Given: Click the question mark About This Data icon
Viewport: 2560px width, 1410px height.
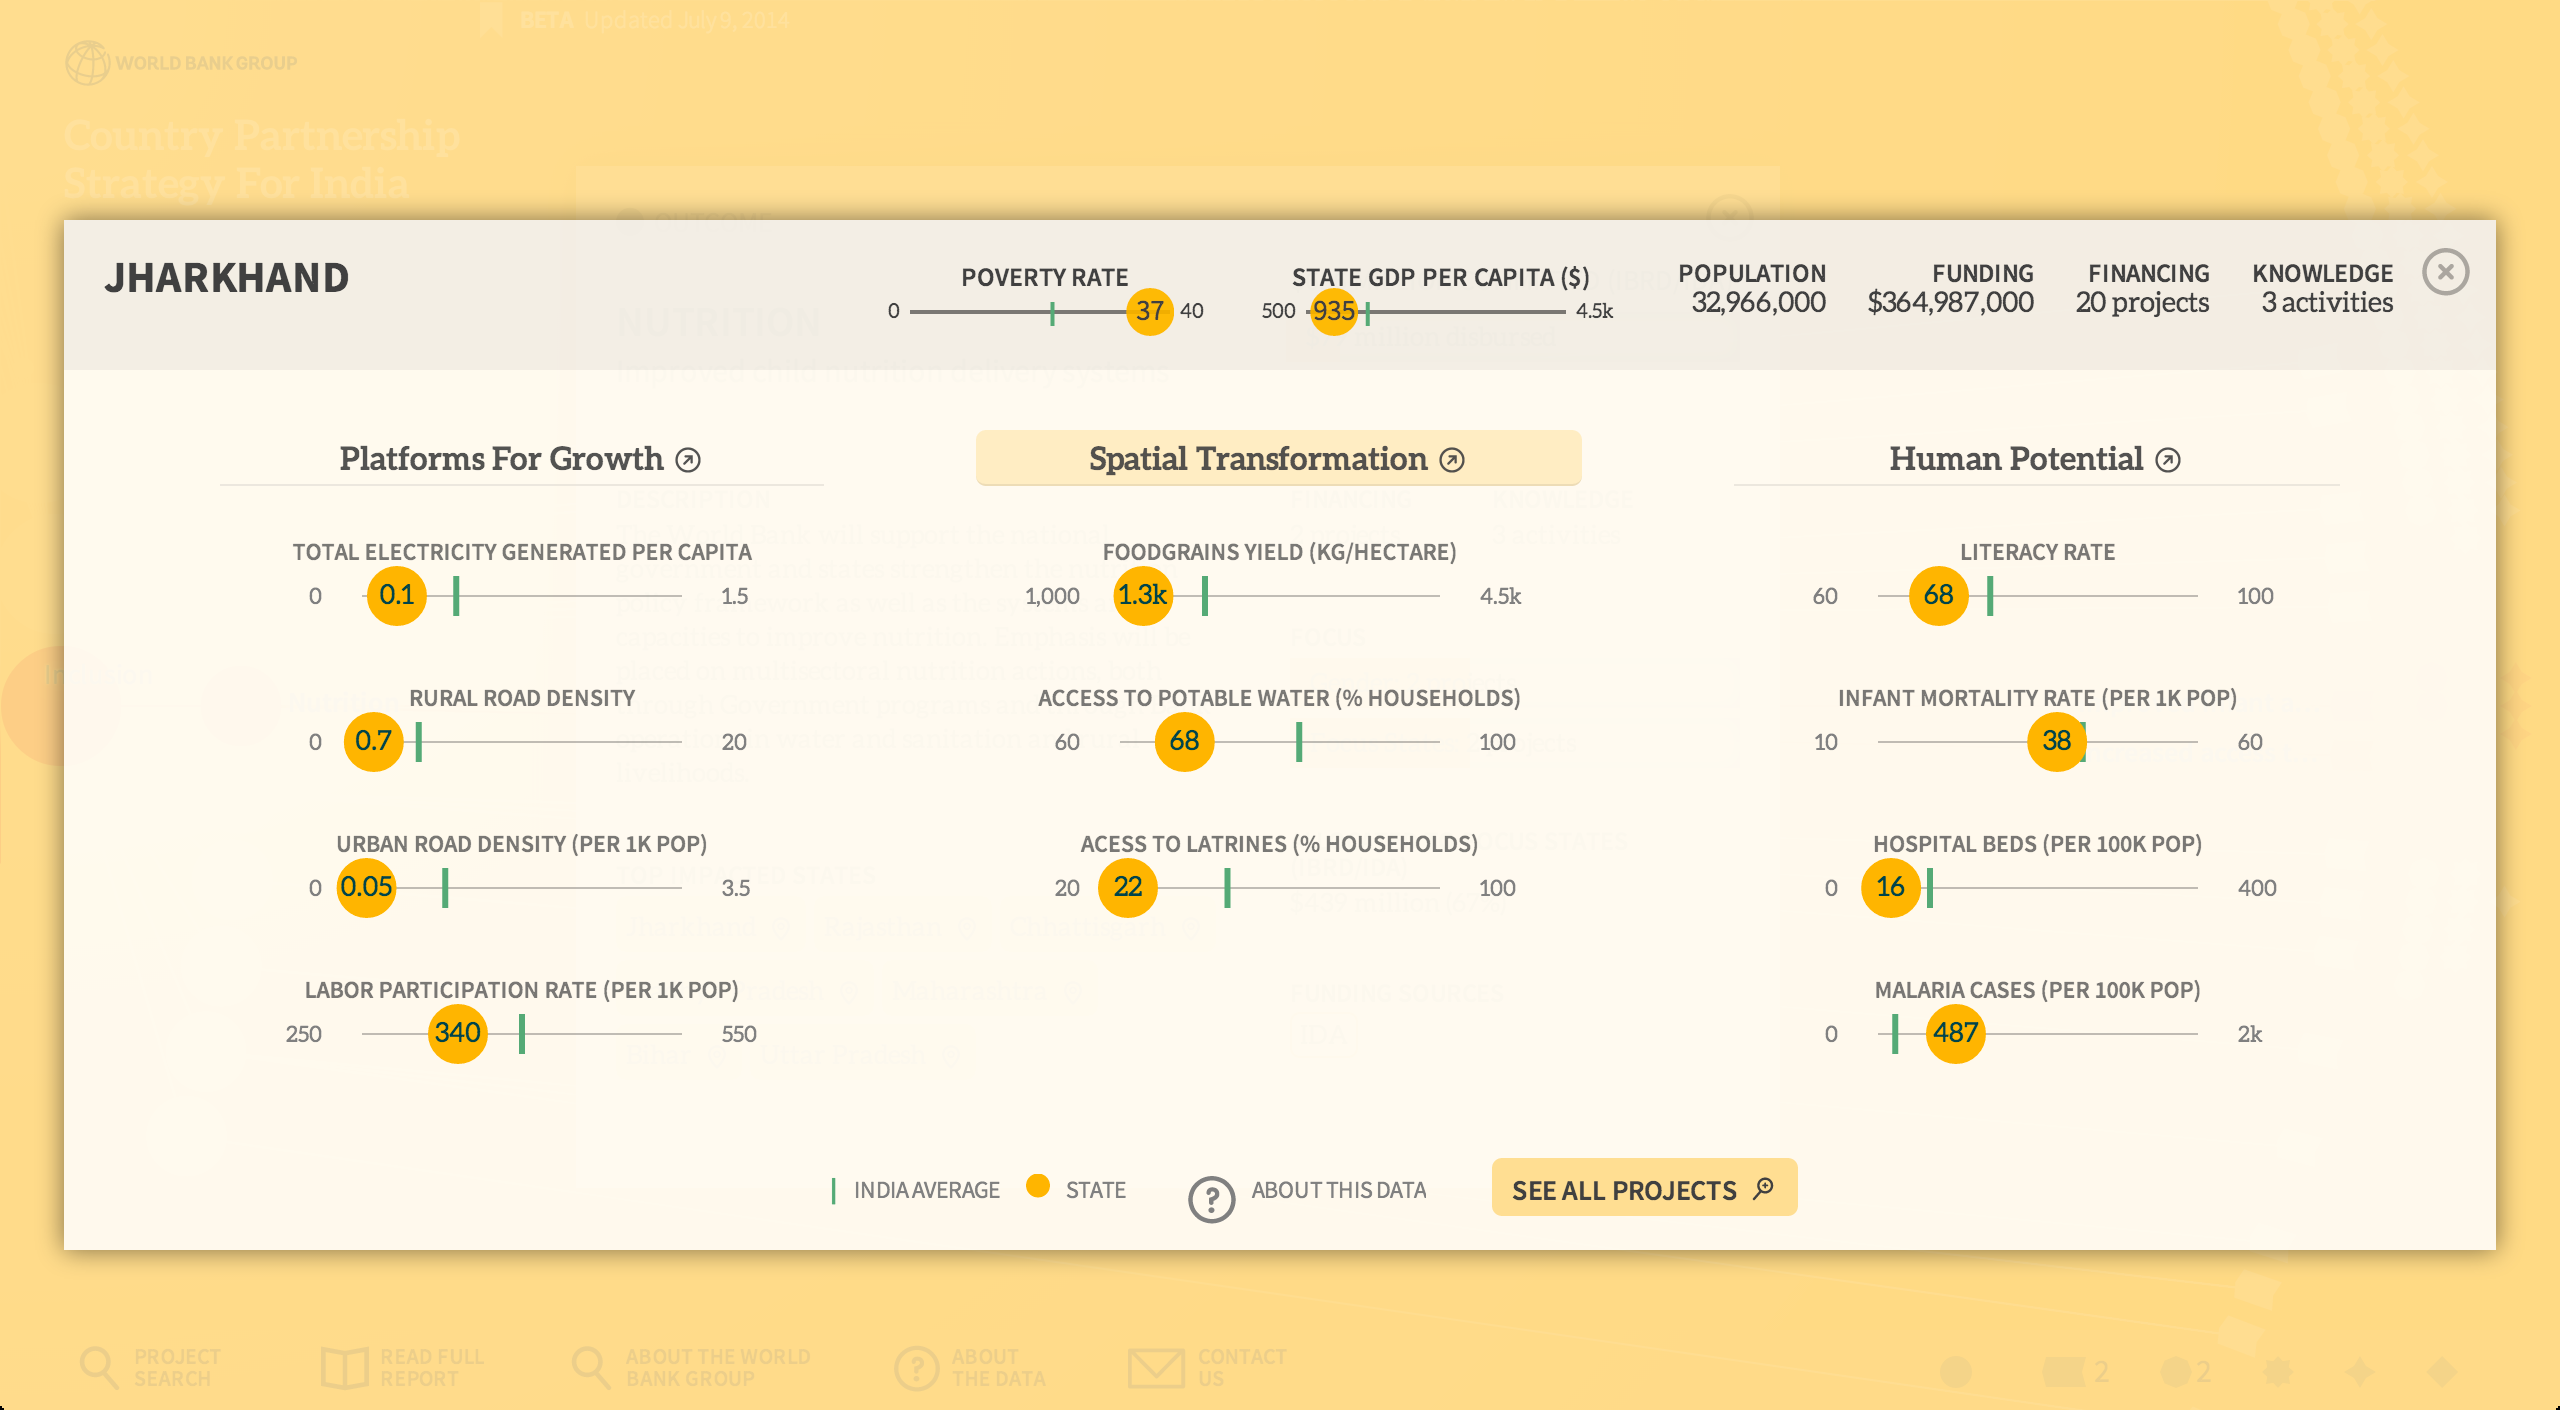Looking at the screenshot, I should (1211, 1198).
